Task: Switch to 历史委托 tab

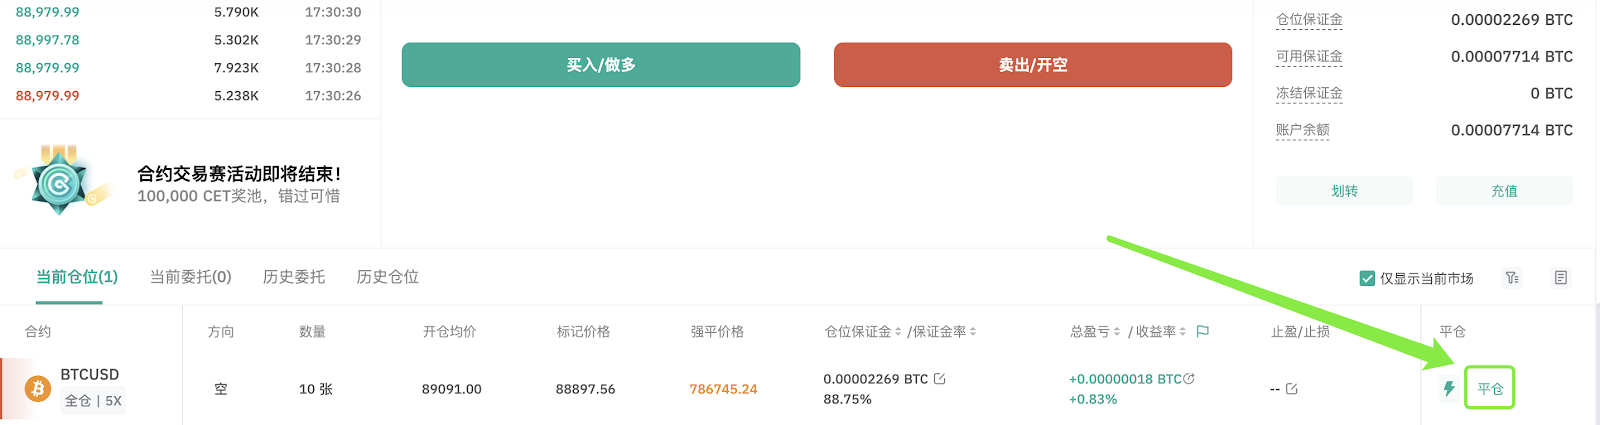Action: (294, 277)
